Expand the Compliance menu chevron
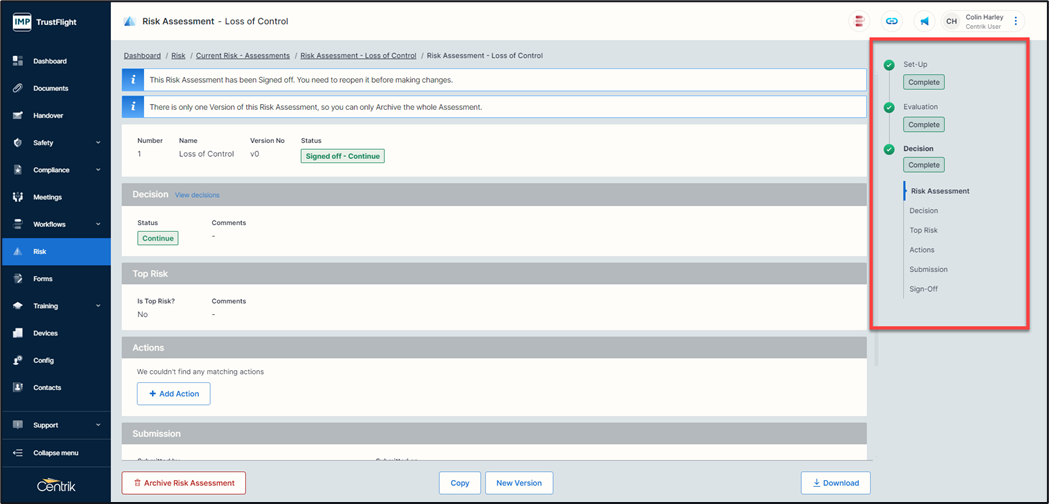This screenshot has height=504, width=1049. [98, 170]
